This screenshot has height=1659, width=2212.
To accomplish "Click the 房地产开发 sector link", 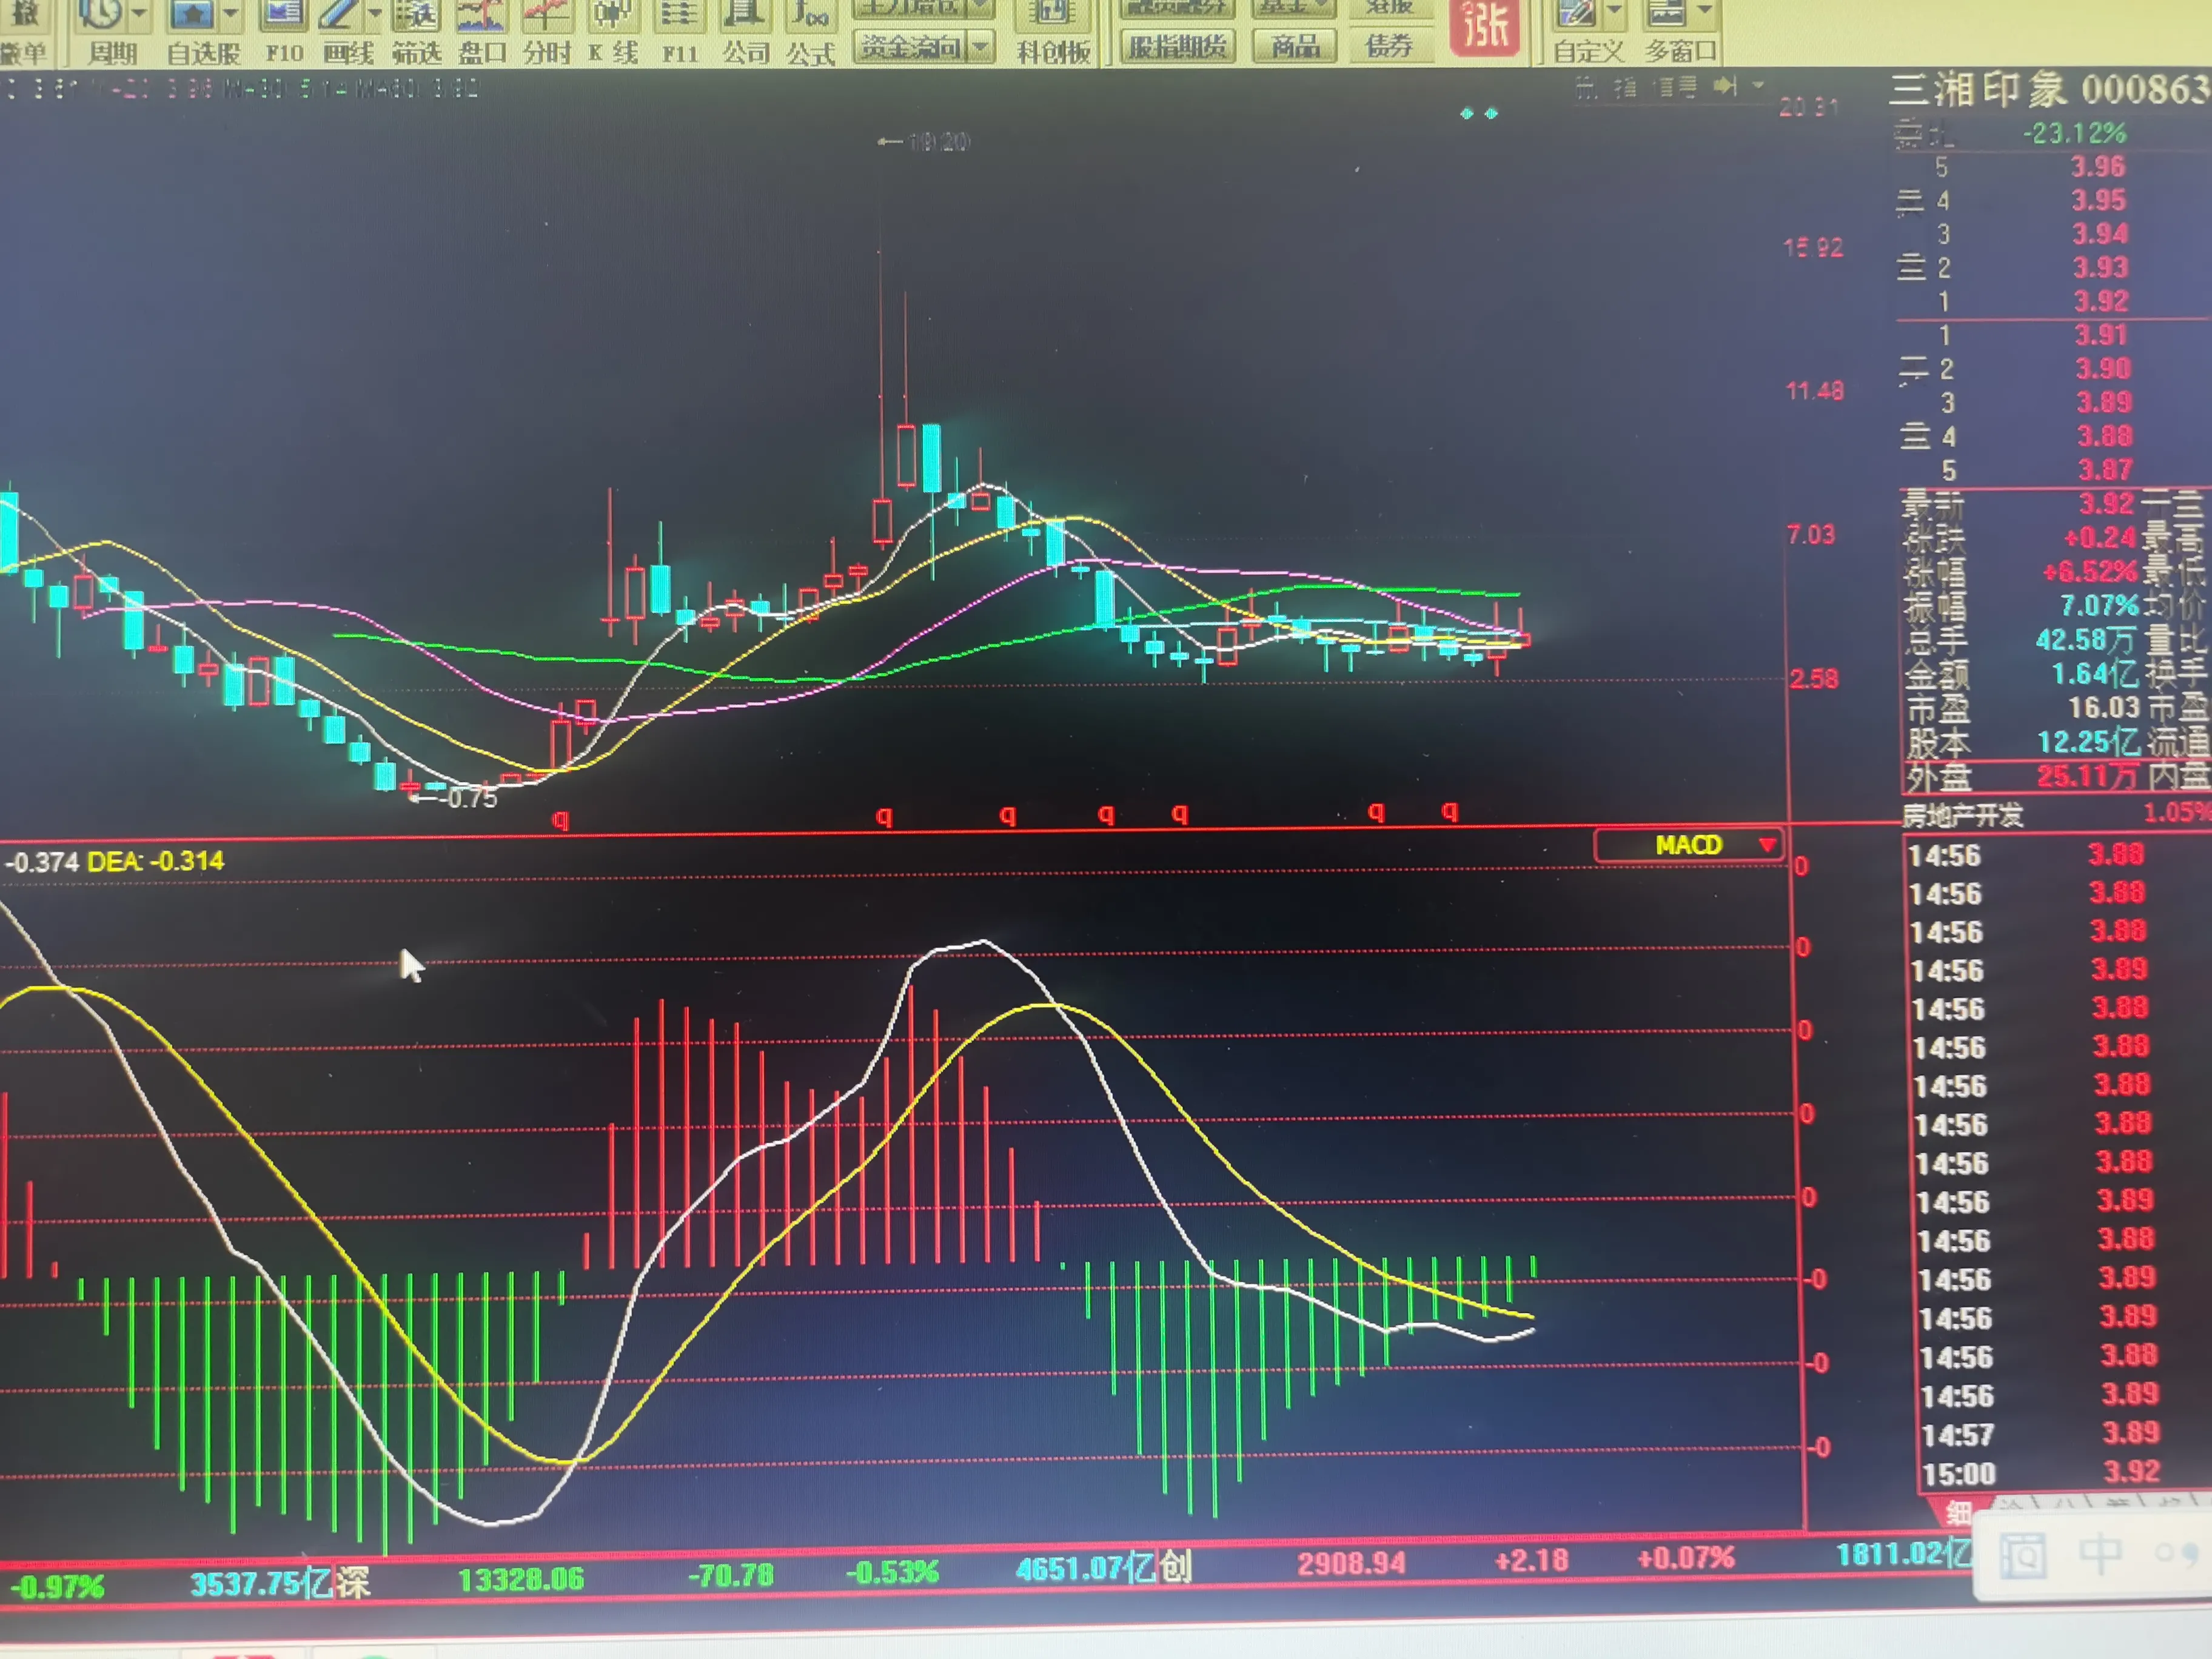I will click(1962, 816).
